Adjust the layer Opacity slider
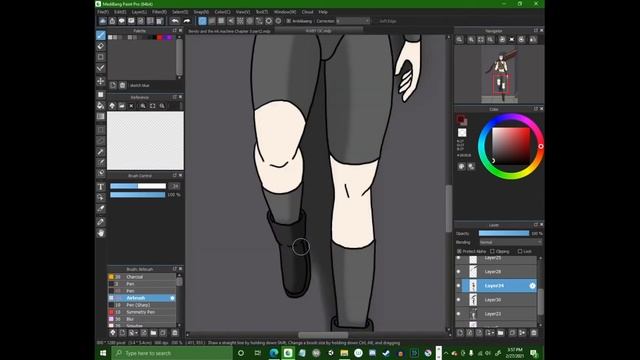This screenshot has height=360, width=640. pos(504,233)
